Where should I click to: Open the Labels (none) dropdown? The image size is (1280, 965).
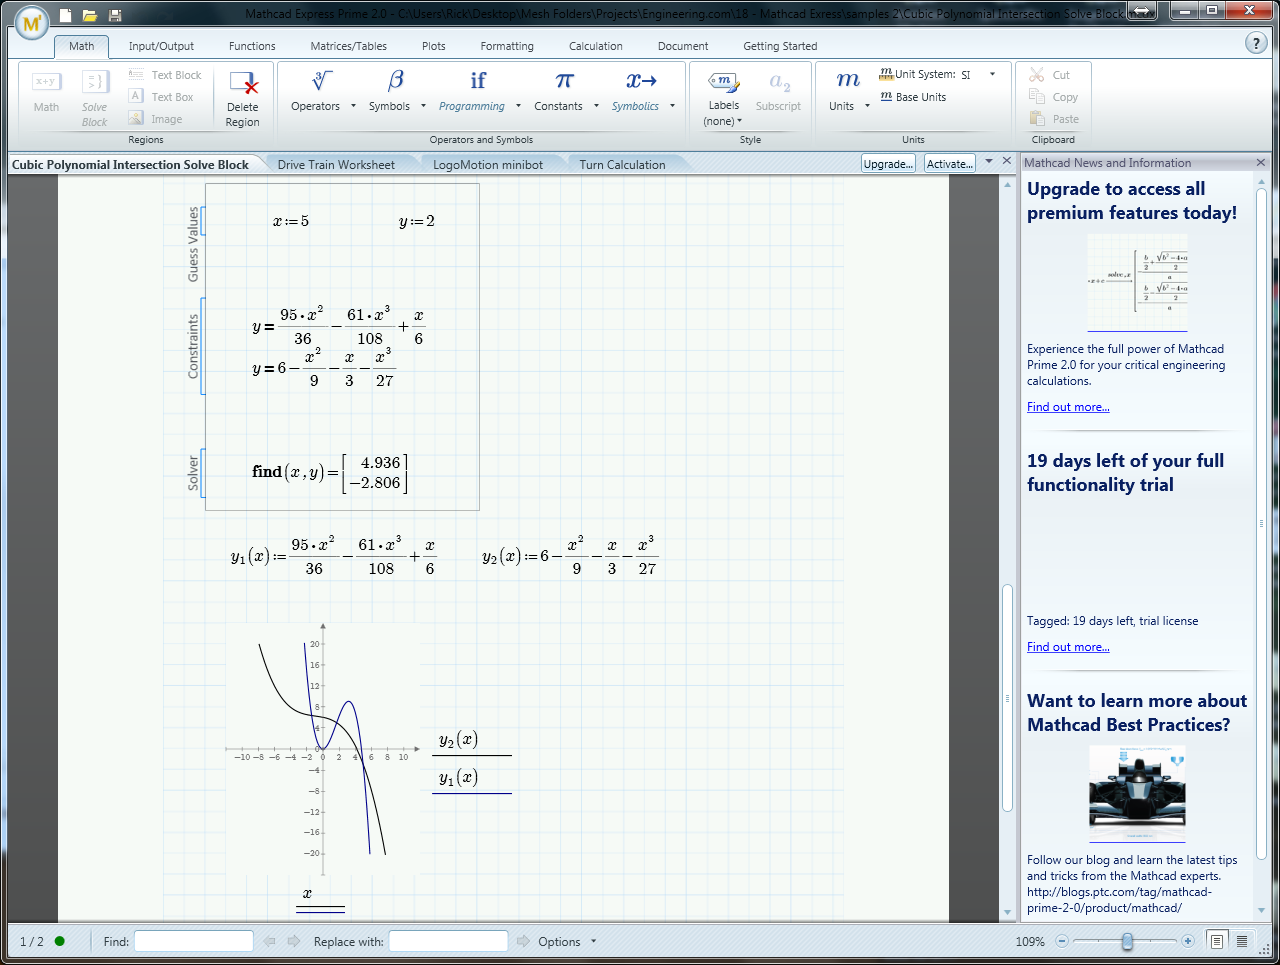click(723, 121)
